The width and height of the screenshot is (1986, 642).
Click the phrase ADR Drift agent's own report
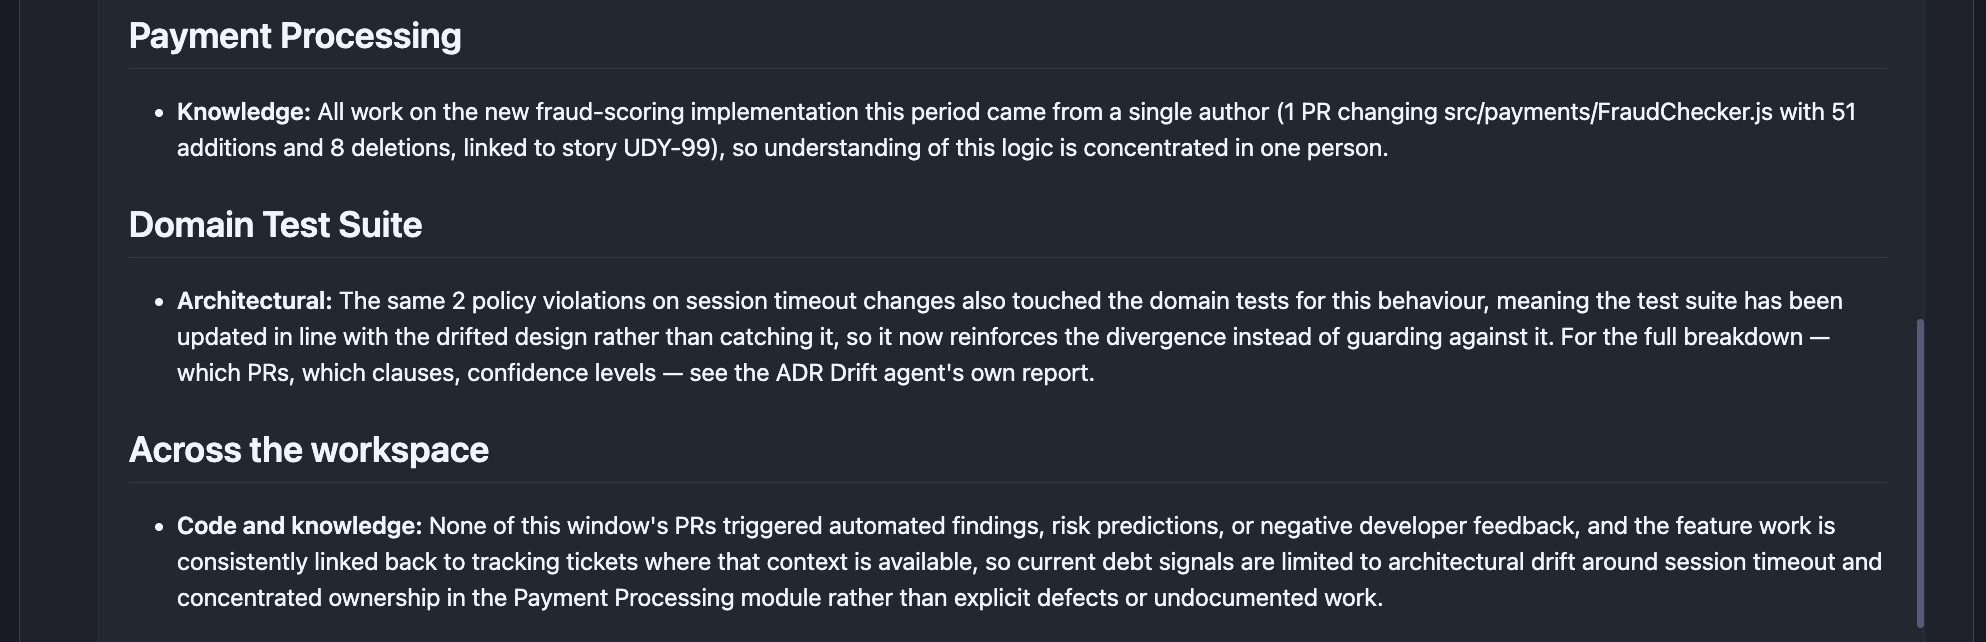pyautogui.click(x=935, y=373)
